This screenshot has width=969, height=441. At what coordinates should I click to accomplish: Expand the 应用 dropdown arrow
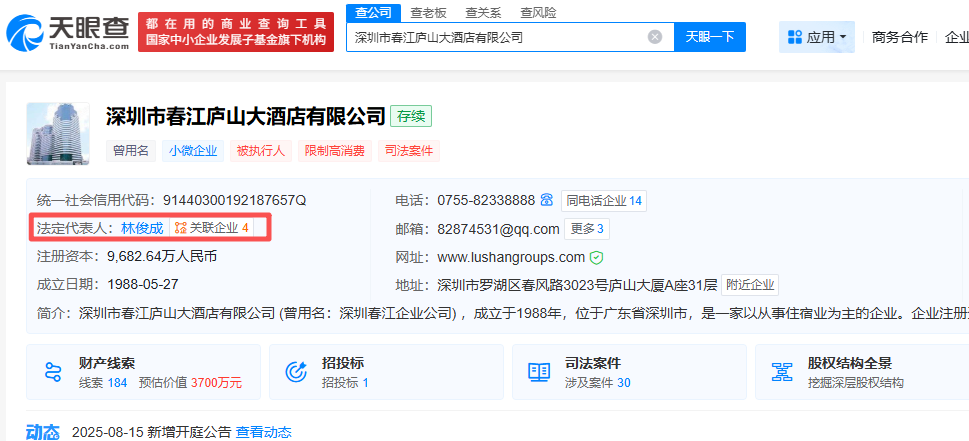843,38
